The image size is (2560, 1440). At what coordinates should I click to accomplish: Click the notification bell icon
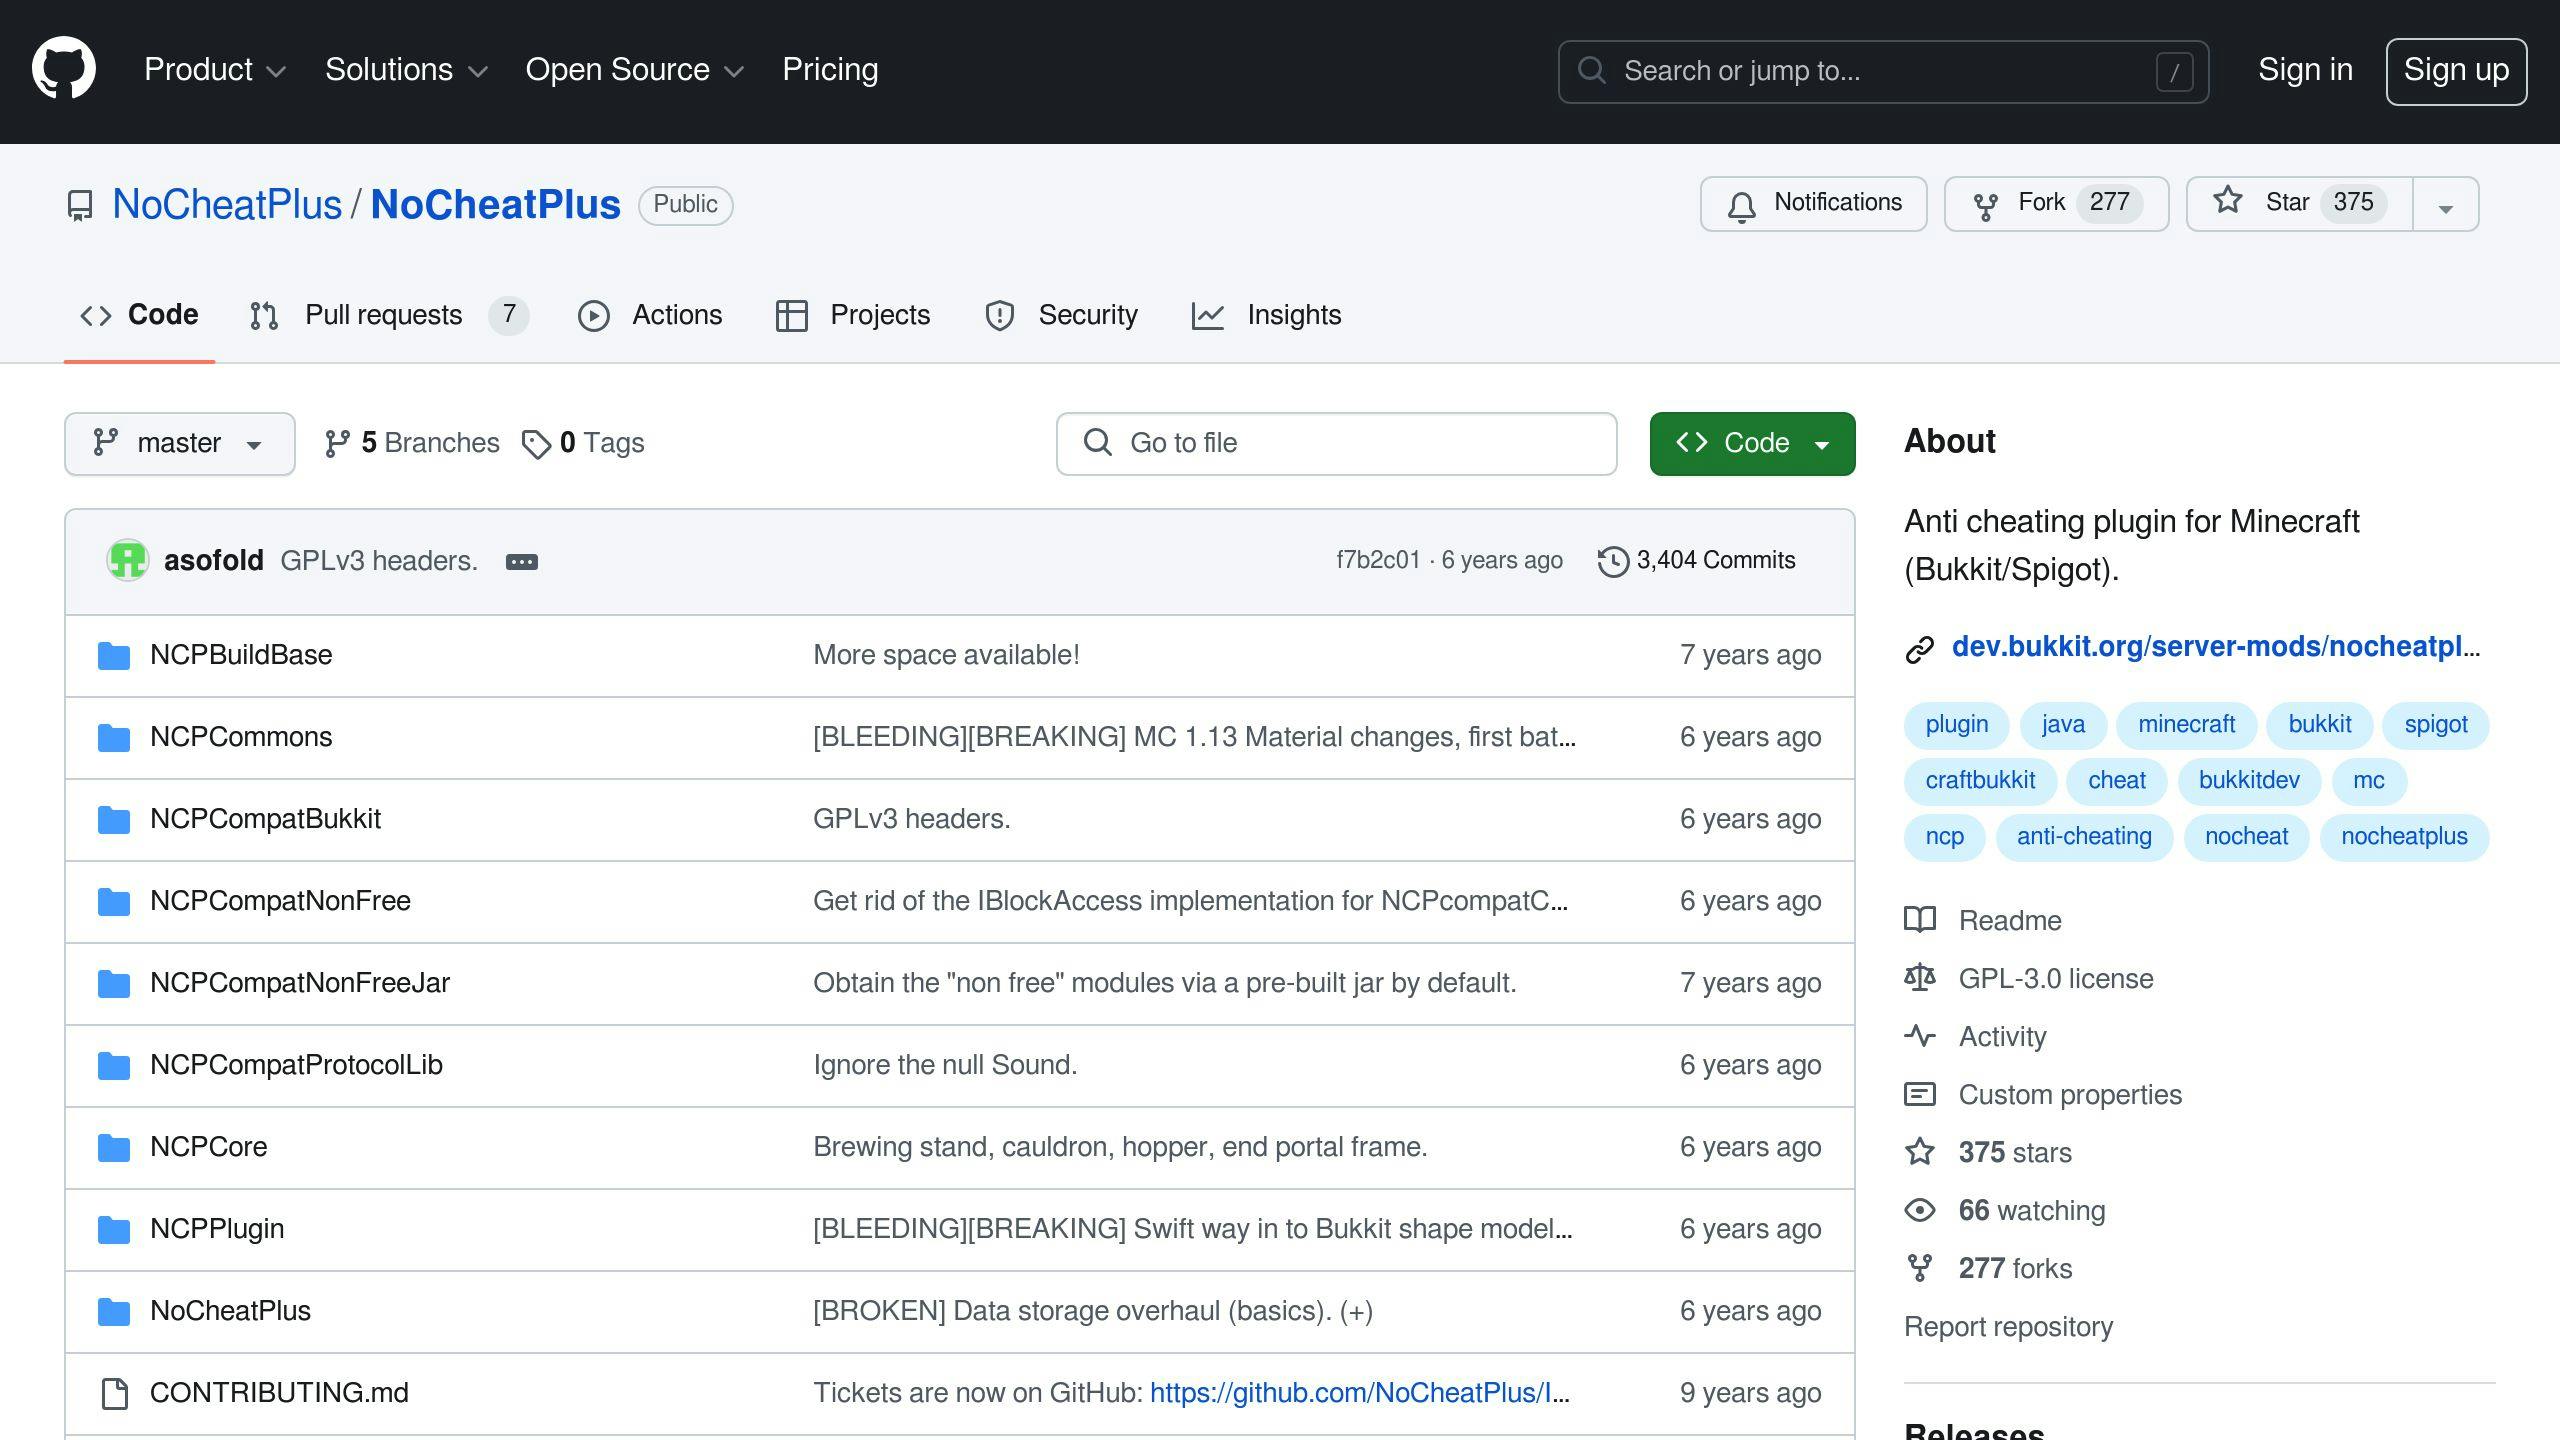point(1741,205)
